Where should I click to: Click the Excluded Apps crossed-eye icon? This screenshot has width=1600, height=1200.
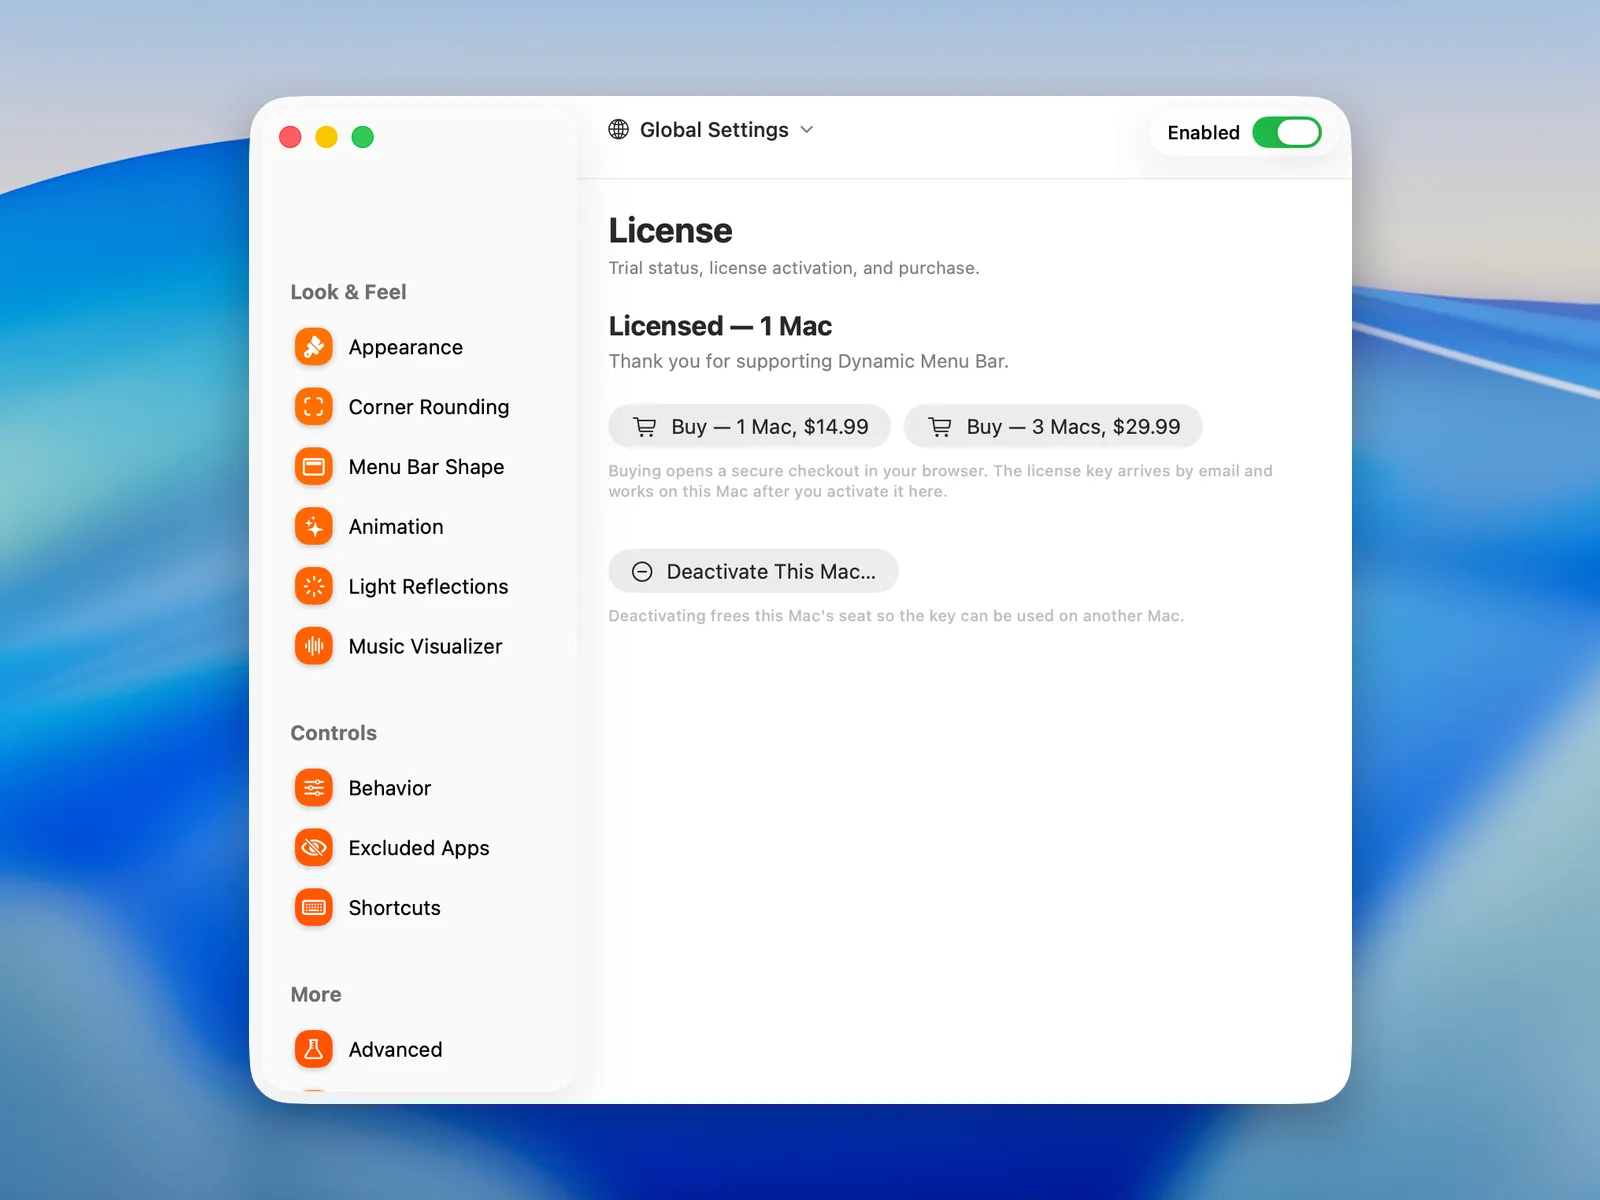point(314,848)
